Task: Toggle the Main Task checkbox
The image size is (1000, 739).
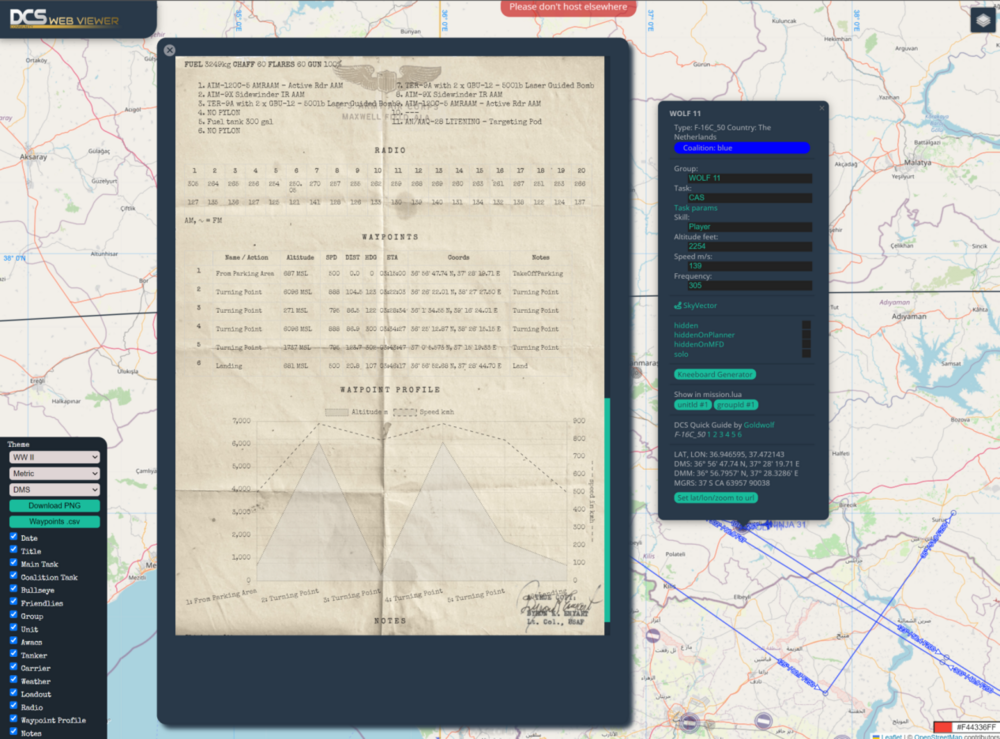Action: pyautogui.click(x=13, y=562)
